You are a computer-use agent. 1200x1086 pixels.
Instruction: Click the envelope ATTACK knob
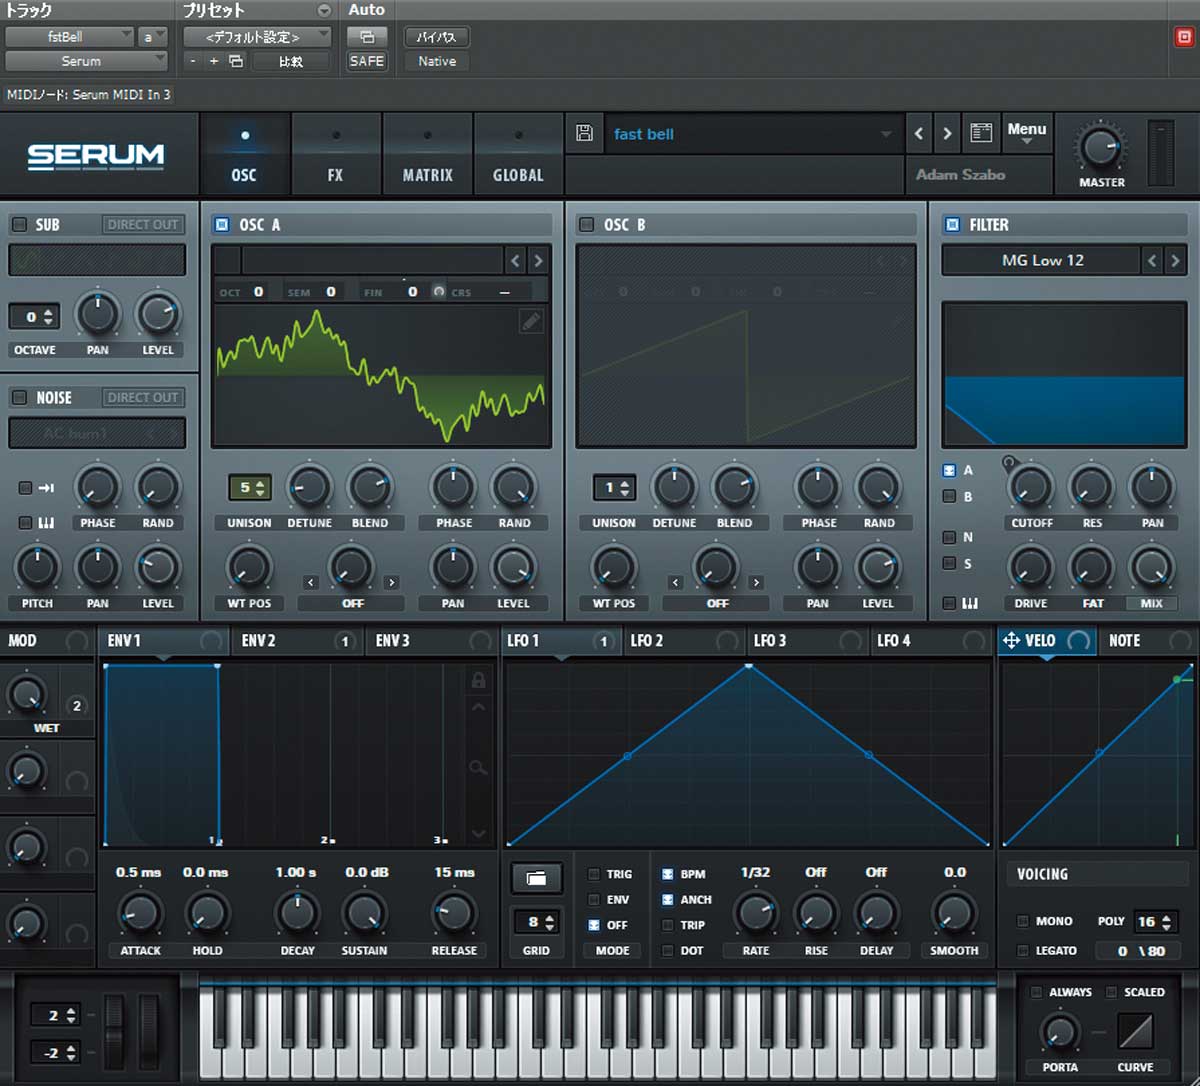click(140, 913)
